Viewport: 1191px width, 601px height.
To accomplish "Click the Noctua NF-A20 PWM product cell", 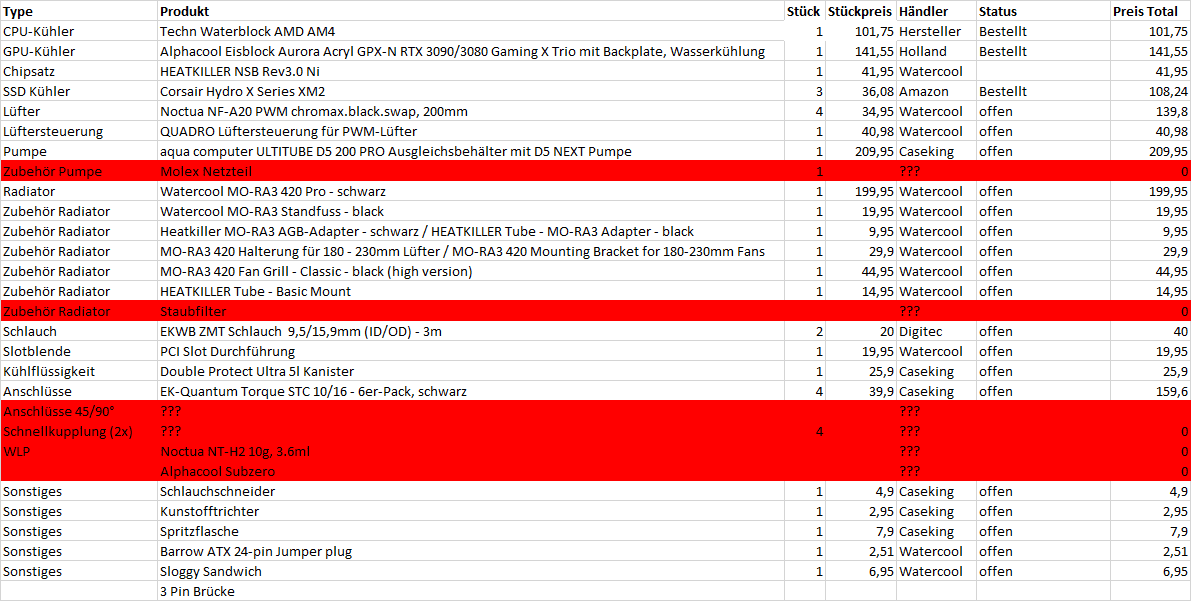I will [x=471, y=112].
